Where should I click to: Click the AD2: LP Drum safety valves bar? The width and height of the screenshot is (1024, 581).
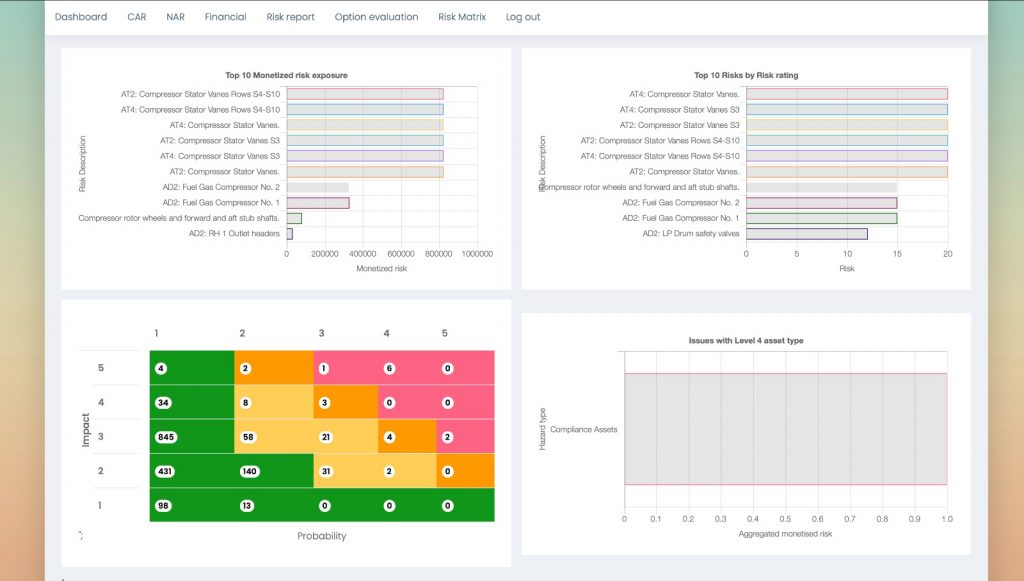point(807,234)
